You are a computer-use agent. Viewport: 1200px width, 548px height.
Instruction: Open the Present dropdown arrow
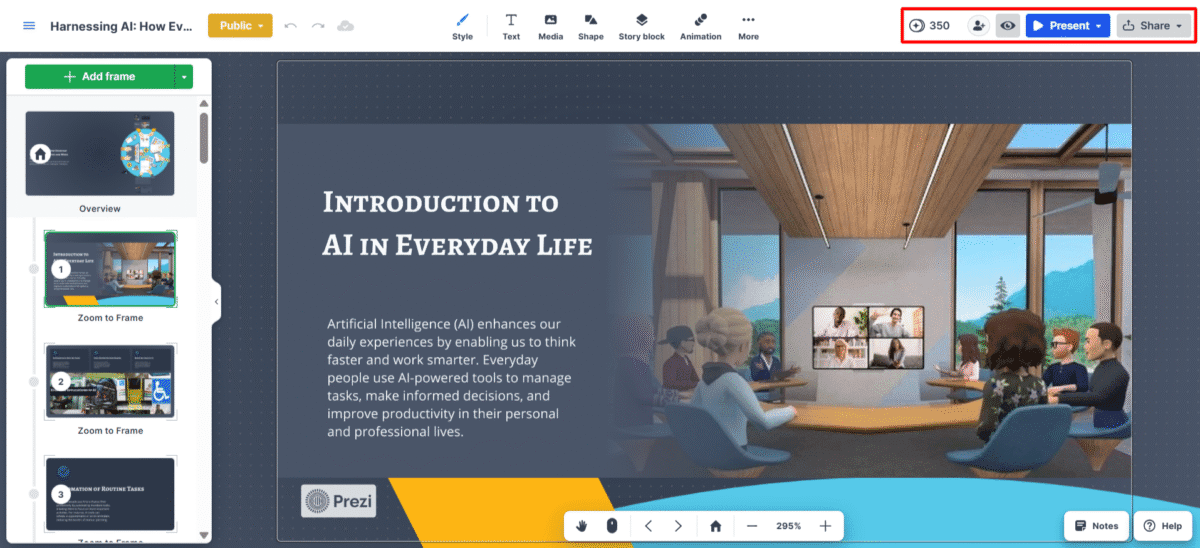click(x=1100, y=26)
